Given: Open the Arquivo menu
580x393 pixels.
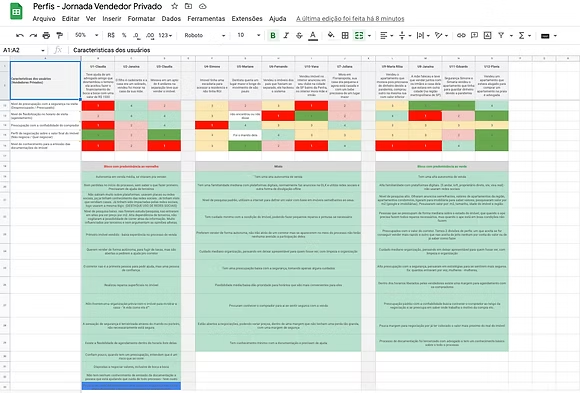Looking at the screenshot, I should click(x=44, y=19).
